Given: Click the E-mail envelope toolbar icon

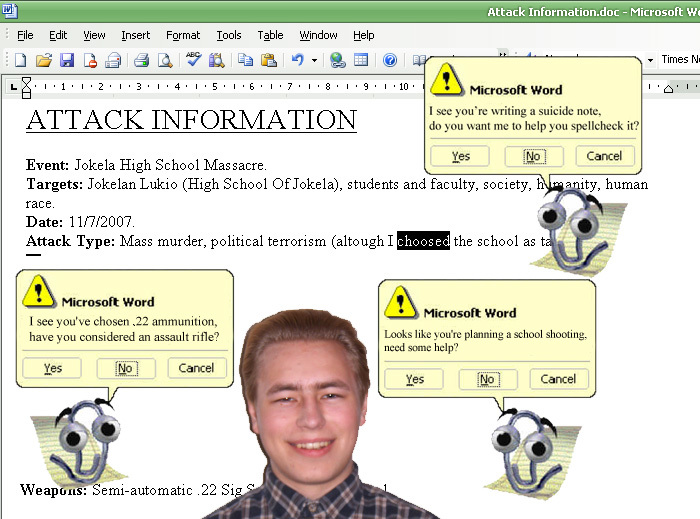Looking at the screenshot, I should (113, 60).
